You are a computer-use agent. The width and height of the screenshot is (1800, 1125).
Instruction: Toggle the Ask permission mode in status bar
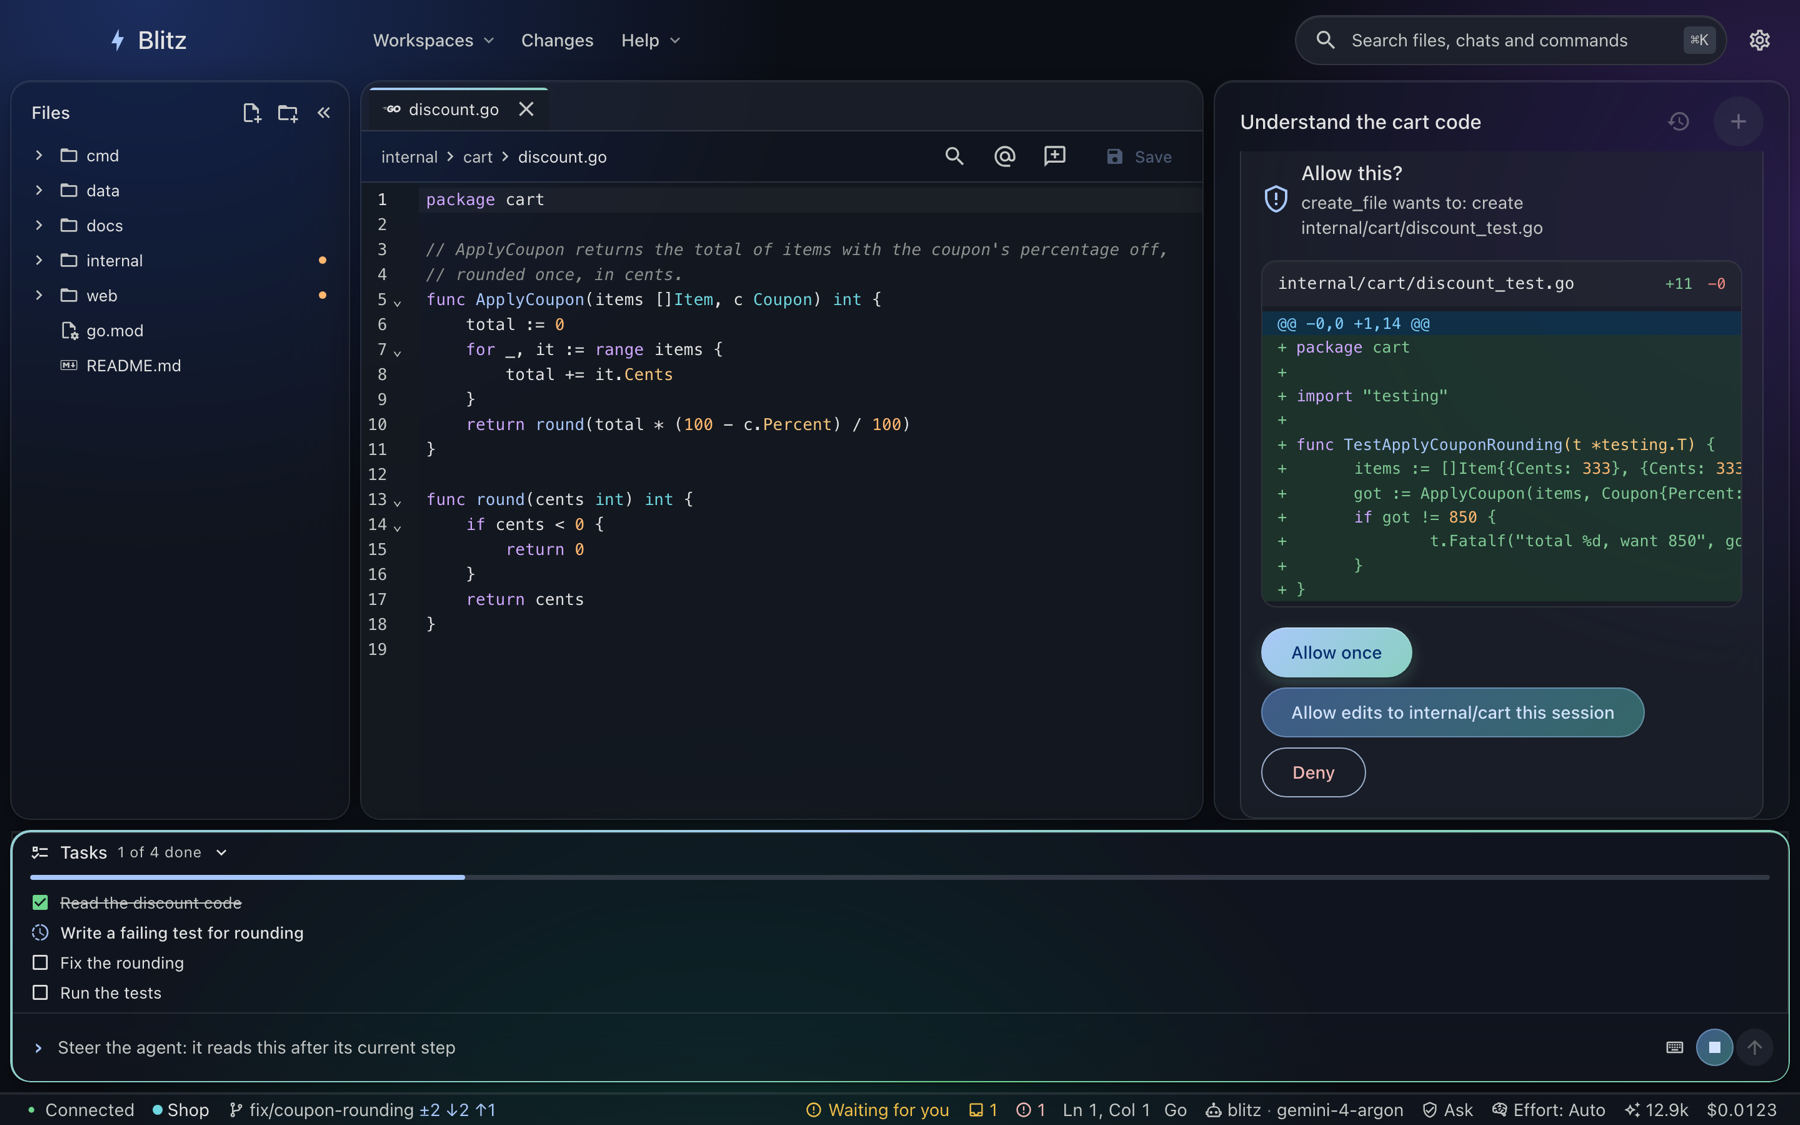point(1447,1110)
